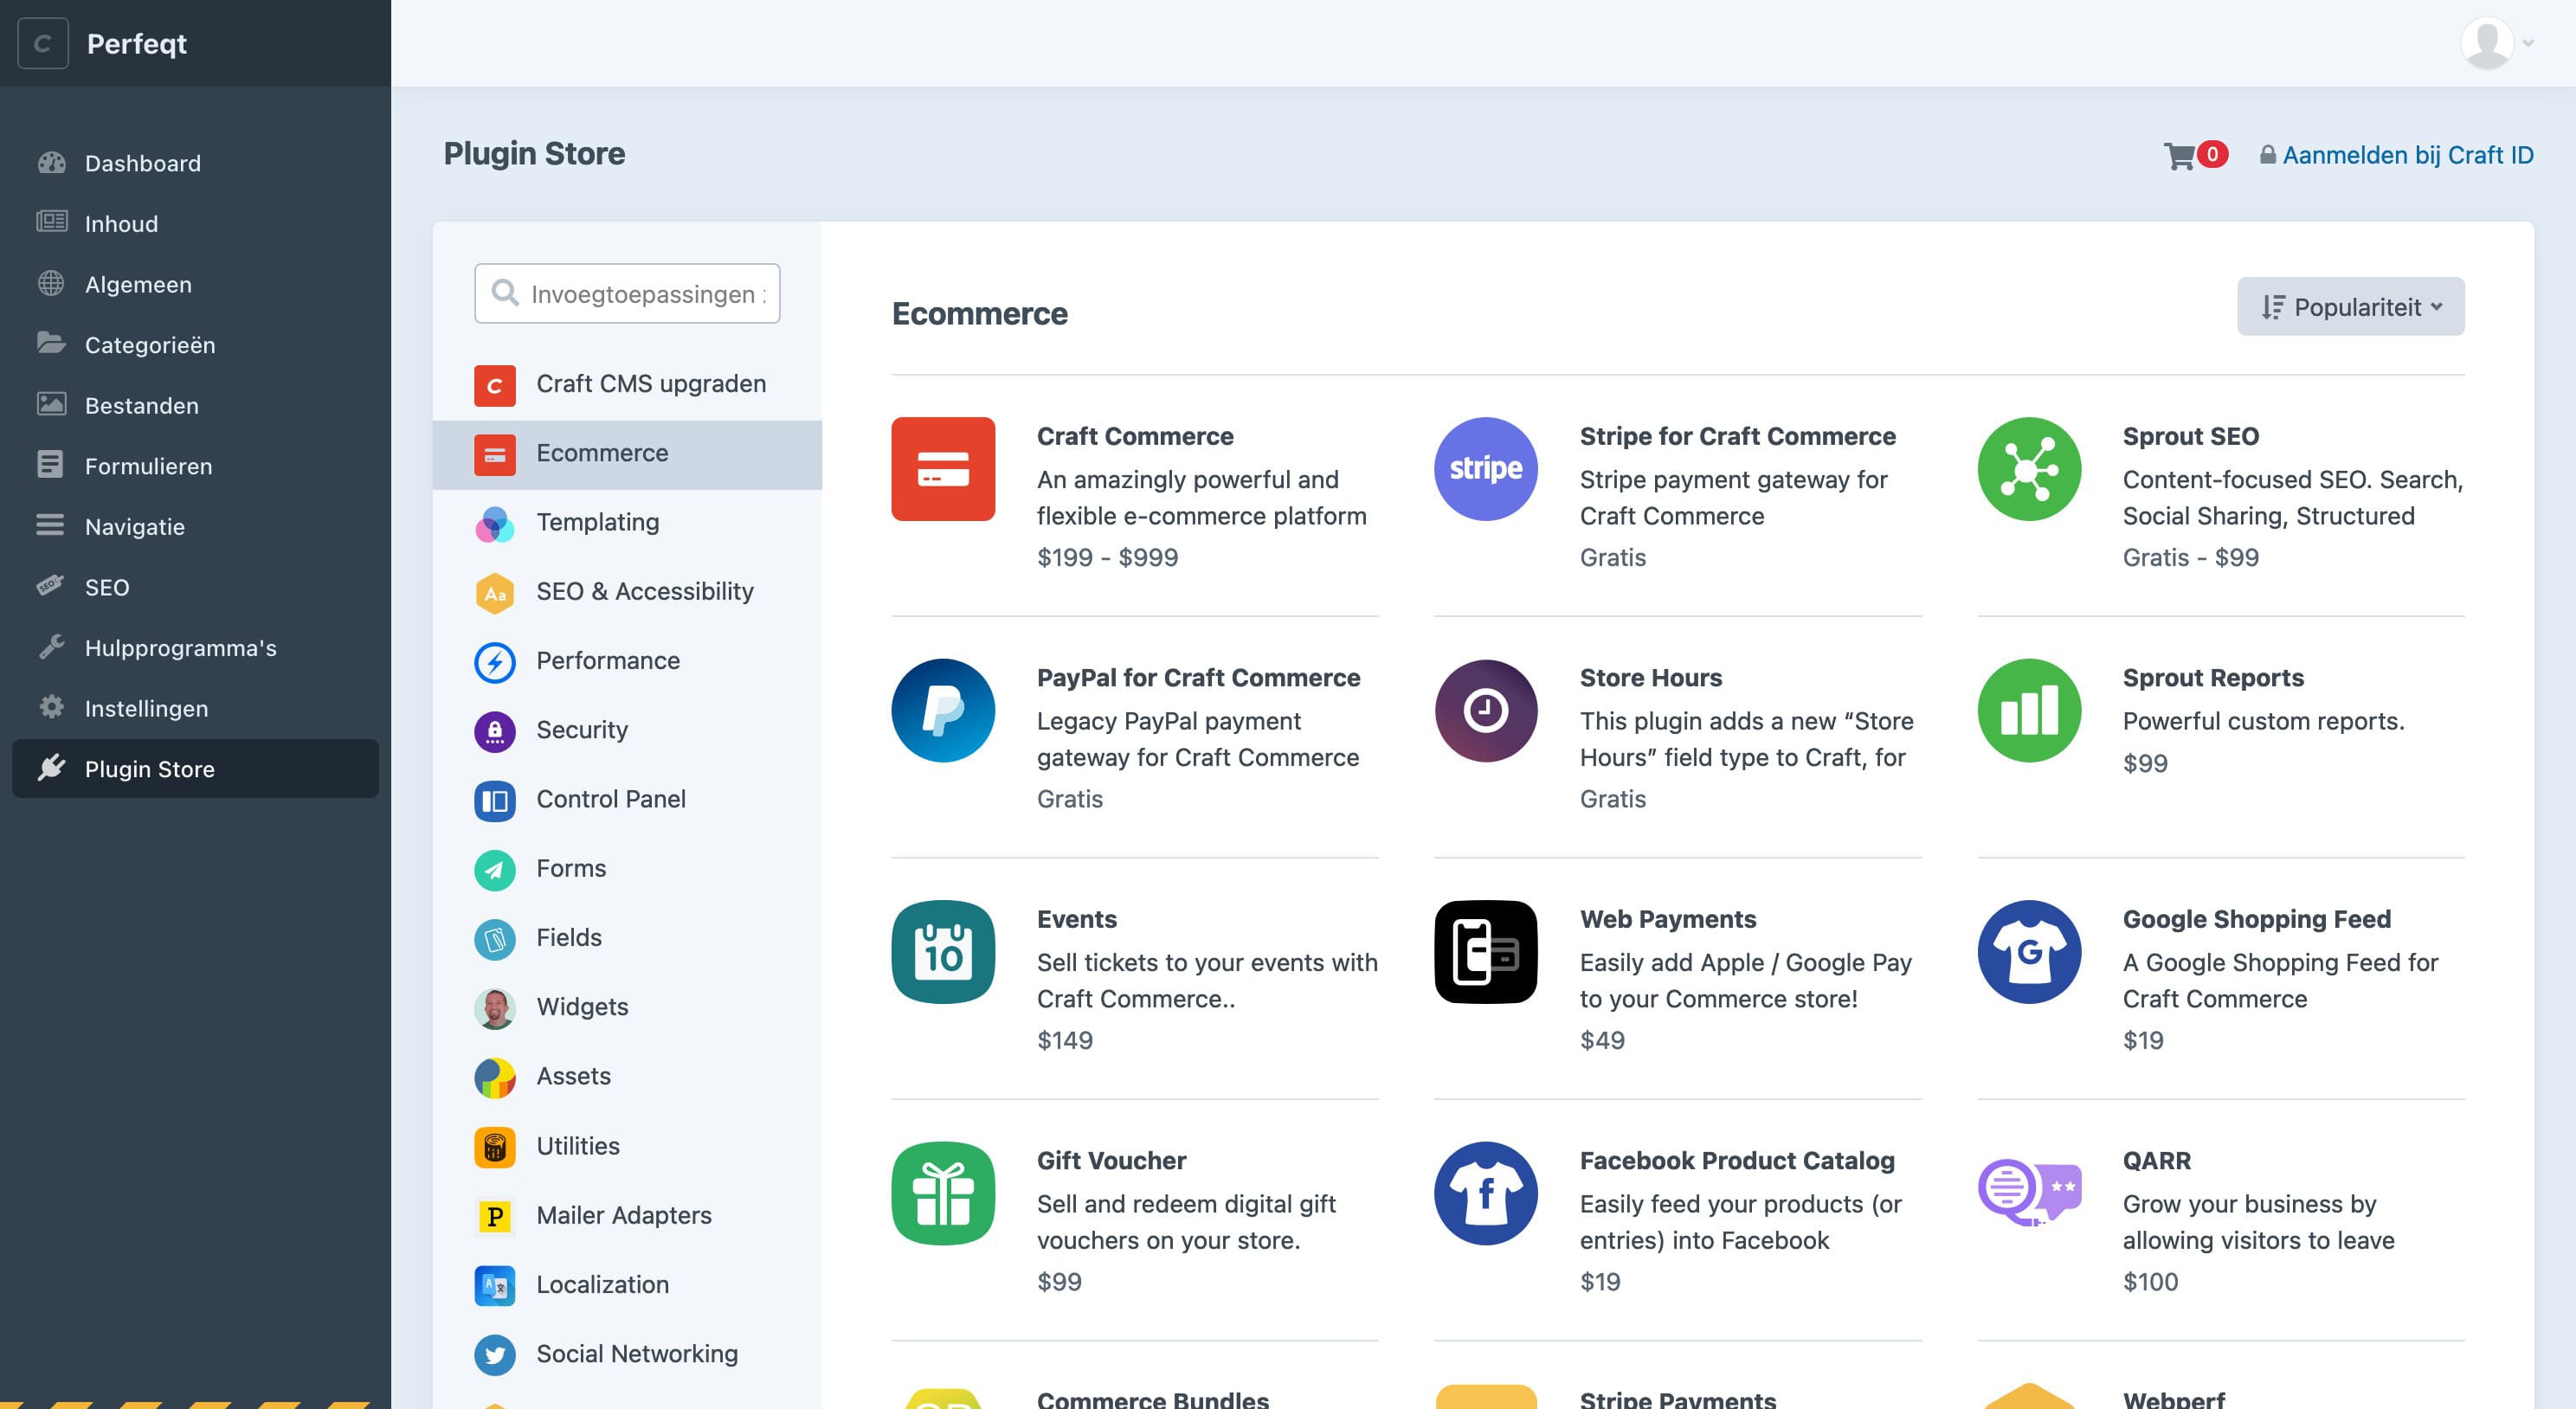Go to Dashboard in the sidebar
Viewport: 2576px width, 1409px height.
[195, 163]
